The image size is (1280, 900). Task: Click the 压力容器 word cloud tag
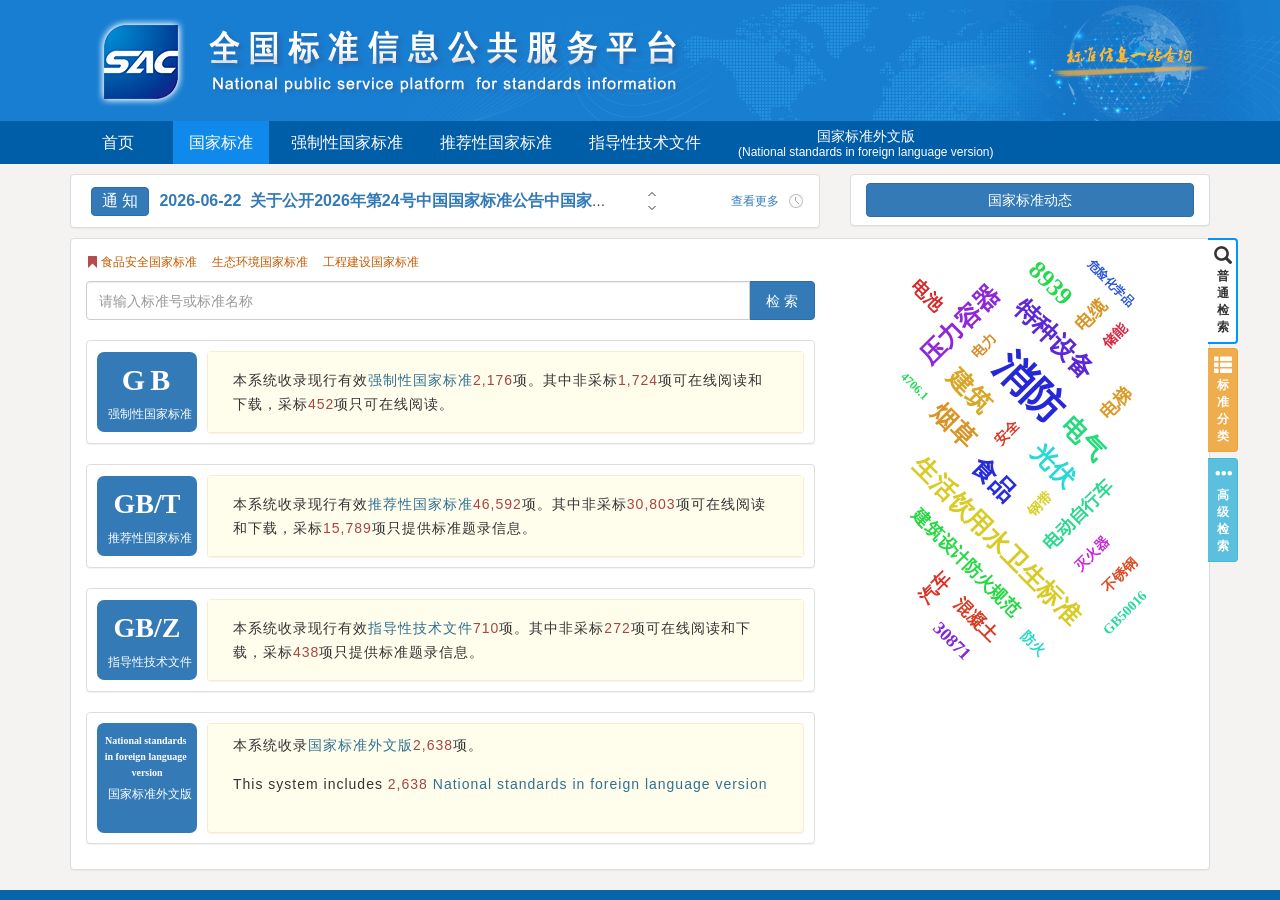(x=959, y=325)
